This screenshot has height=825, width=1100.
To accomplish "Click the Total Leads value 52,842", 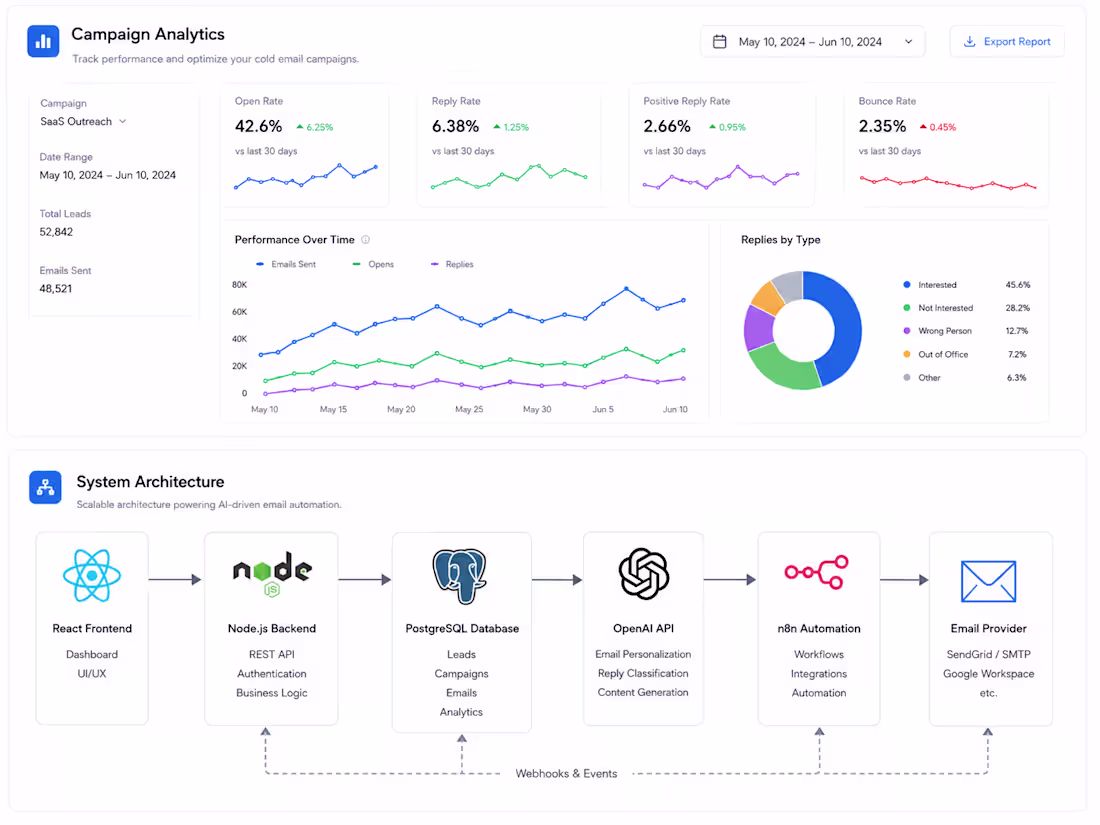I will (x=56, y=232).
